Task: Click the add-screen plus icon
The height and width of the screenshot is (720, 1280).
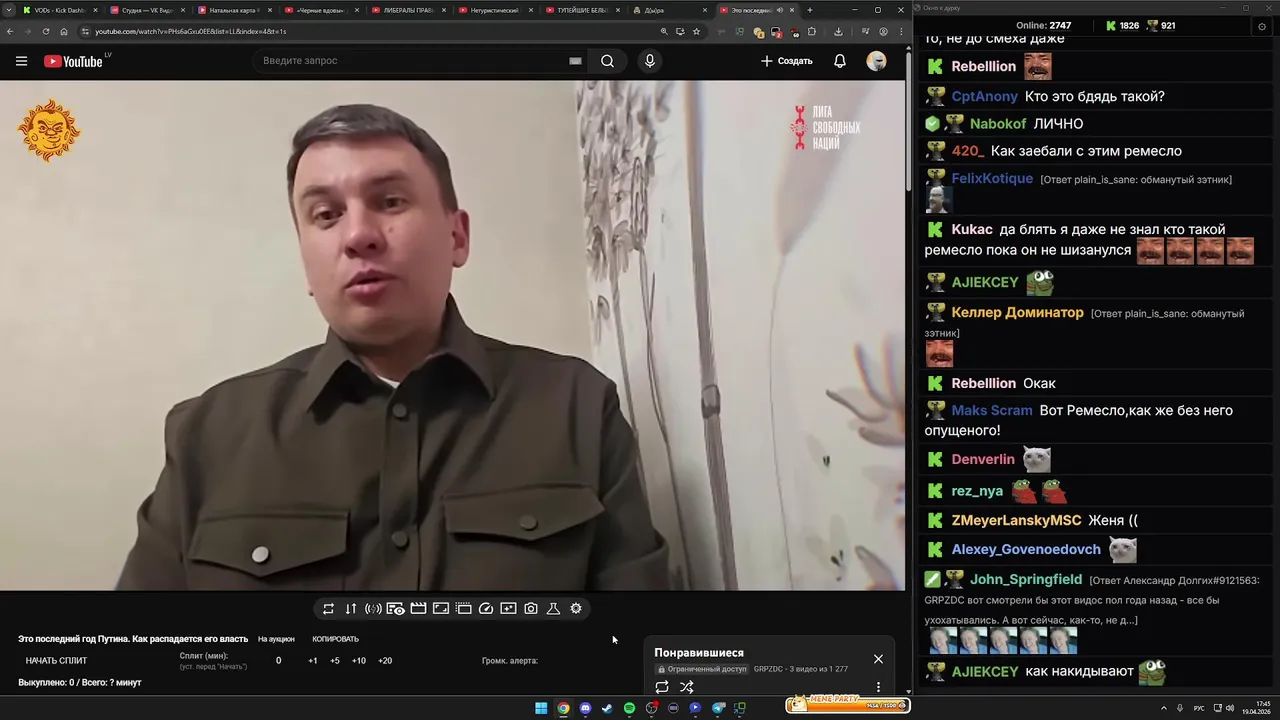Action: pyautogui.click(x=508, y=608)
